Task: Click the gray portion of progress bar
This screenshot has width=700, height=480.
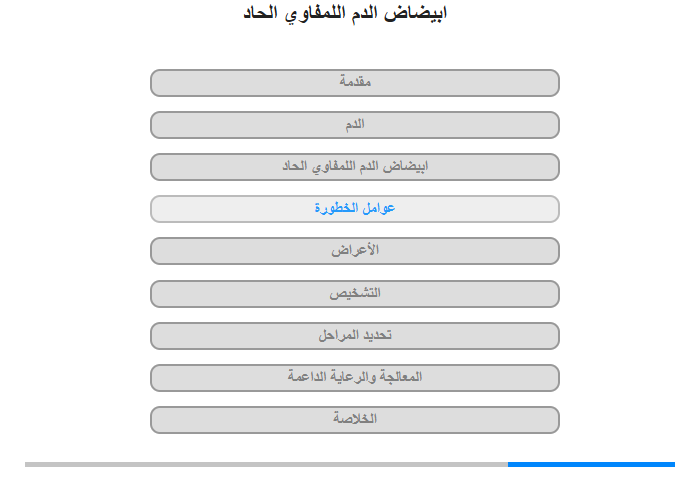Action: [266, 464]
